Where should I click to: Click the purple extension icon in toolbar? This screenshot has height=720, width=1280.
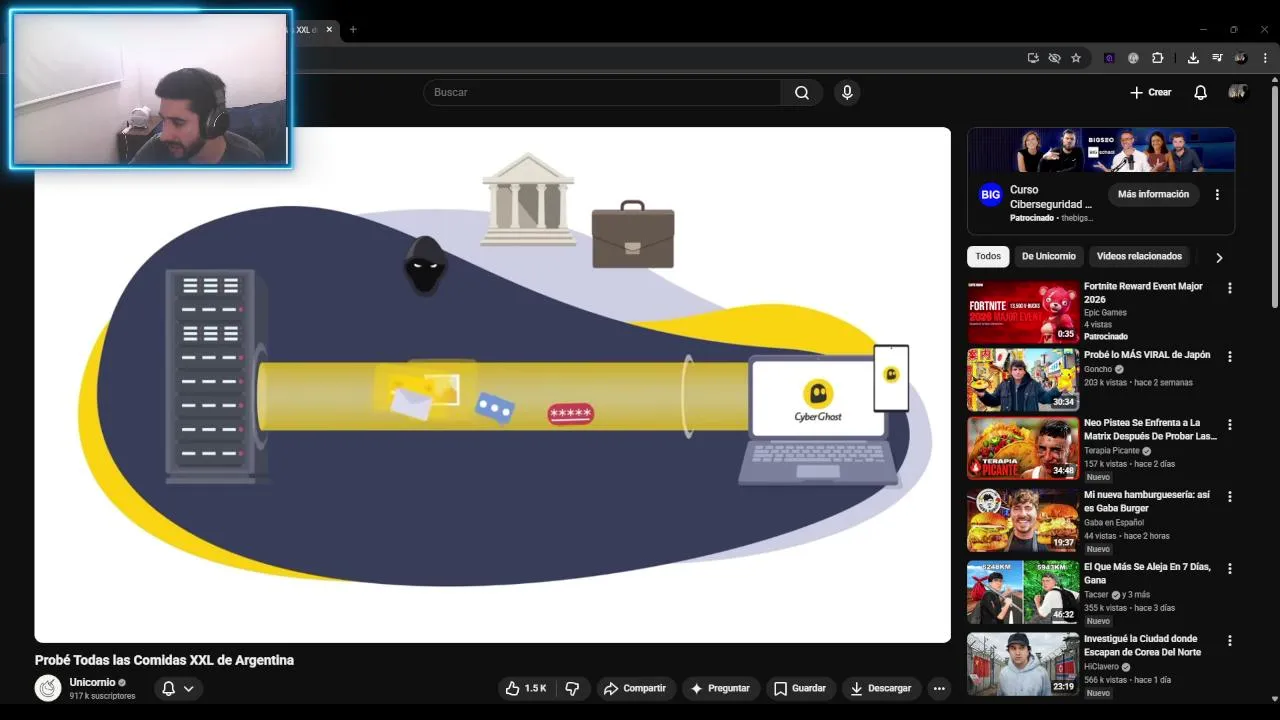[1109, 58]
